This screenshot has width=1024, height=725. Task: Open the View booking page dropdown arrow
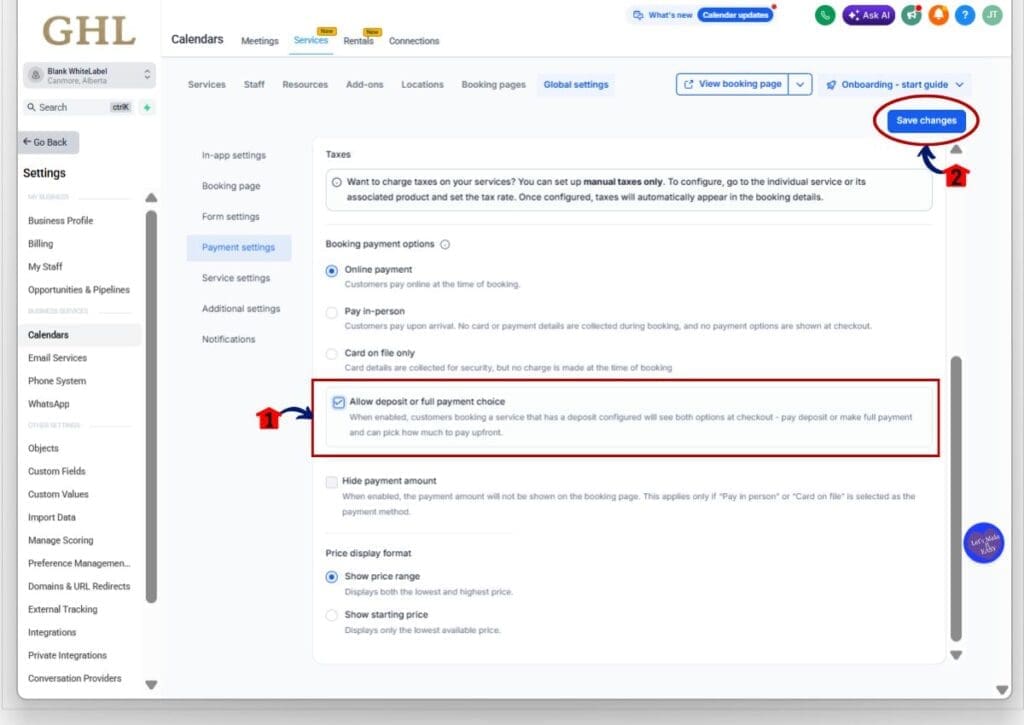(800, 84)
